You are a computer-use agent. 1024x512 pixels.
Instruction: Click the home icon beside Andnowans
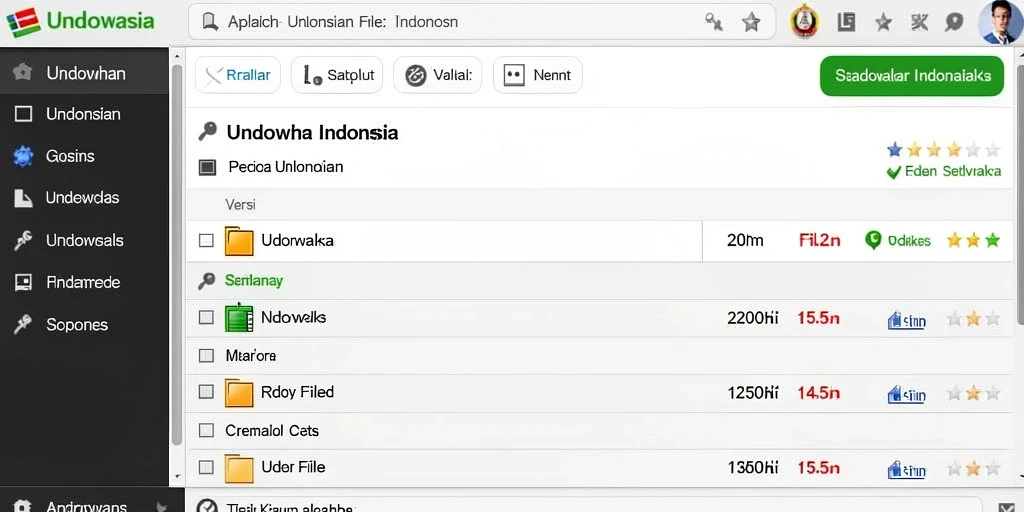point(23,506)
